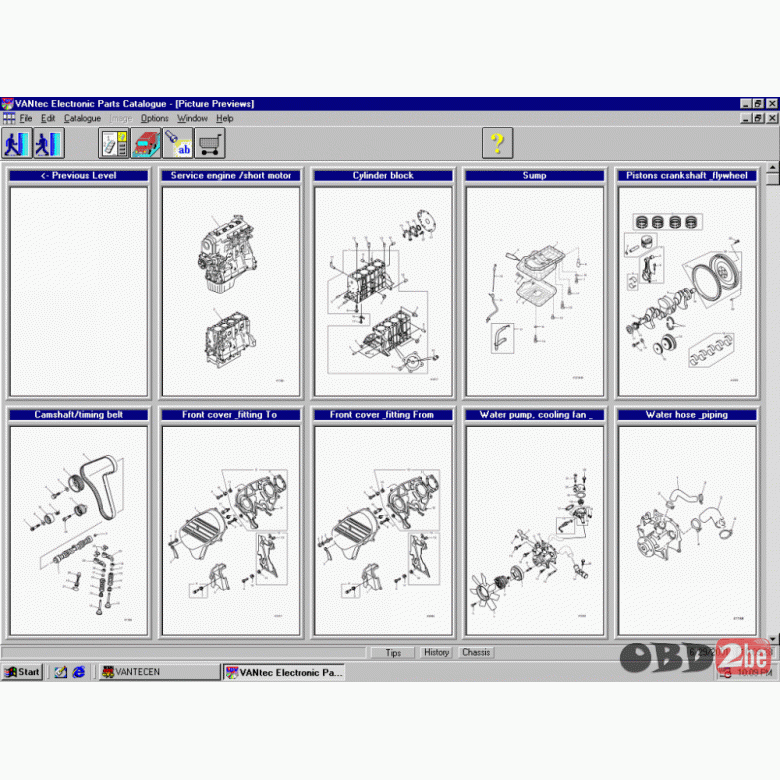Click the first walking-figure exit icon in toolbar
Screen dimensions: 780x780
coord(17,143)
